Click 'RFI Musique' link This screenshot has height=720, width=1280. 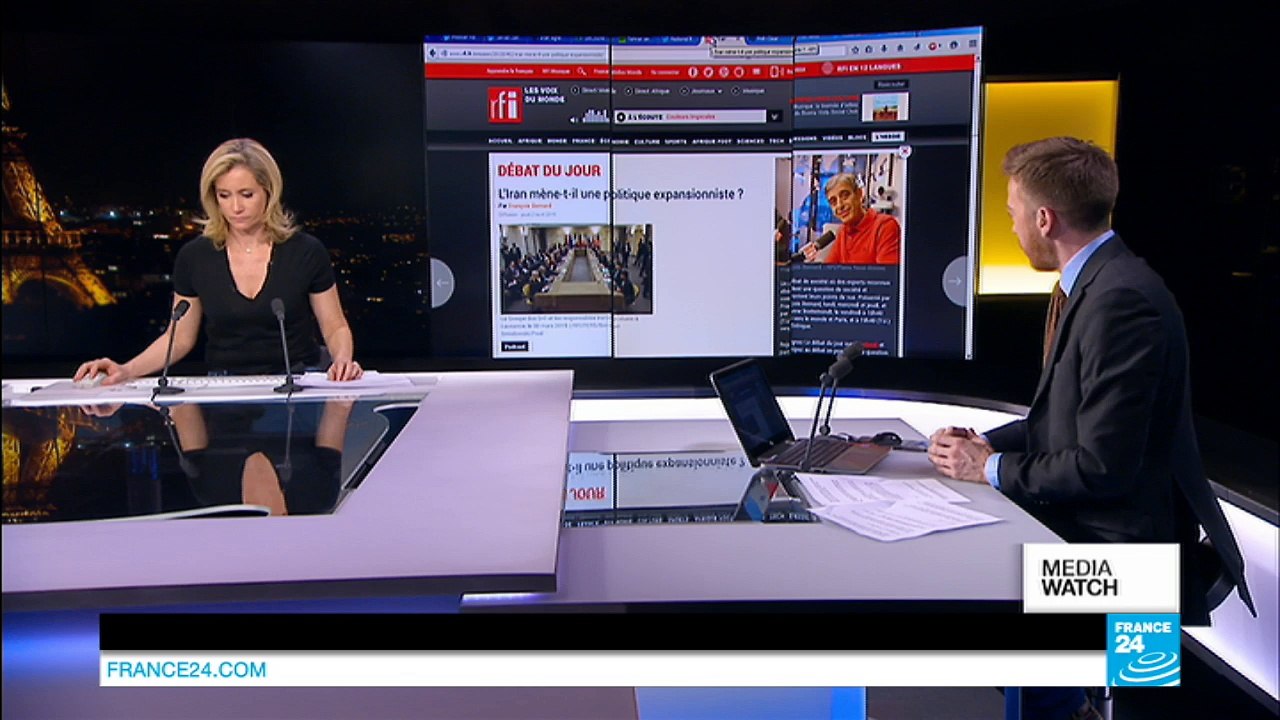coord(556,71)
